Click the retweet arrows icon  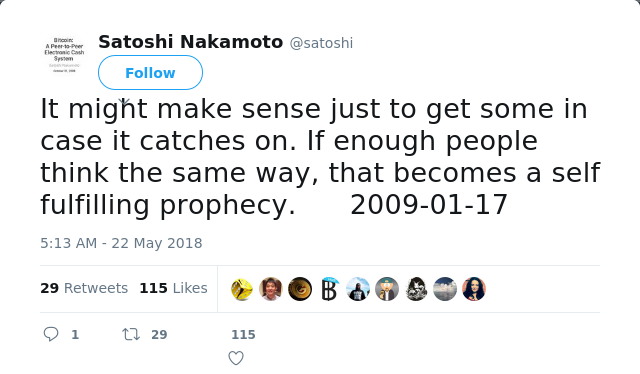point(131,334)
